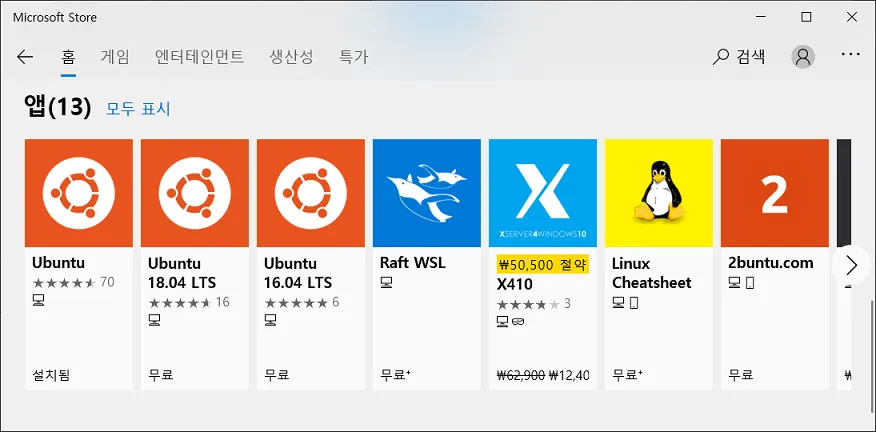Go back with the arrow icon
This screenshot has height=432, width=876.
pos(25,56)
